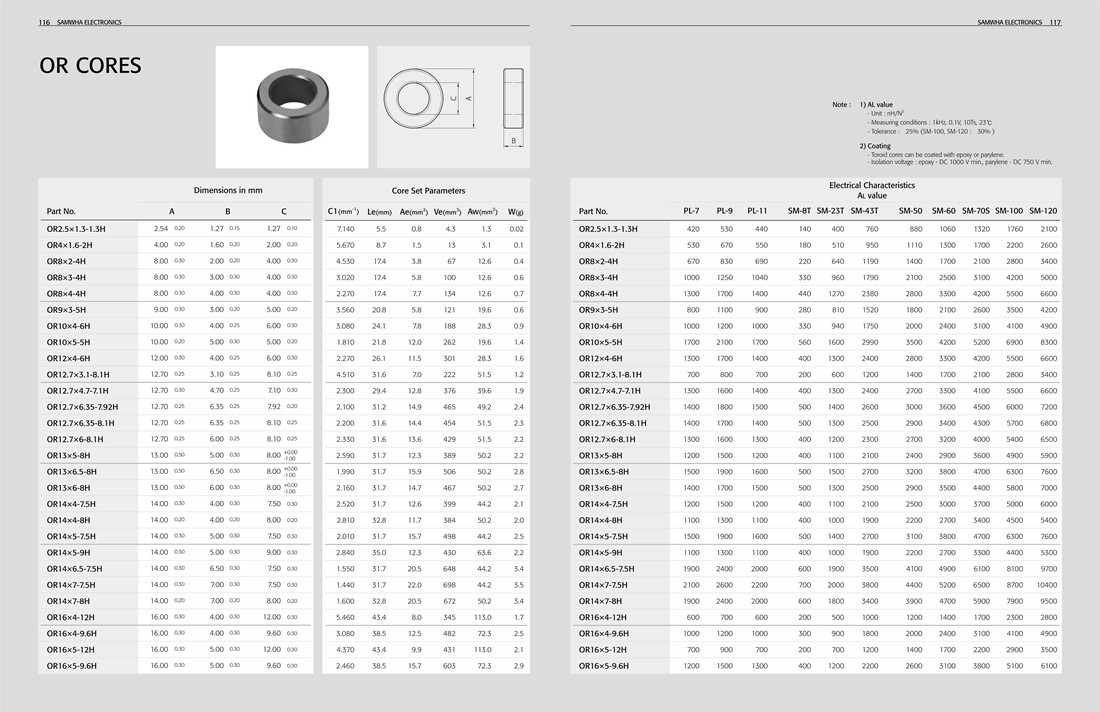The width and height of the screenshot is (1100, 712).
Task: Select the SM-120 column header
Action: click(x=1043, y=211)
